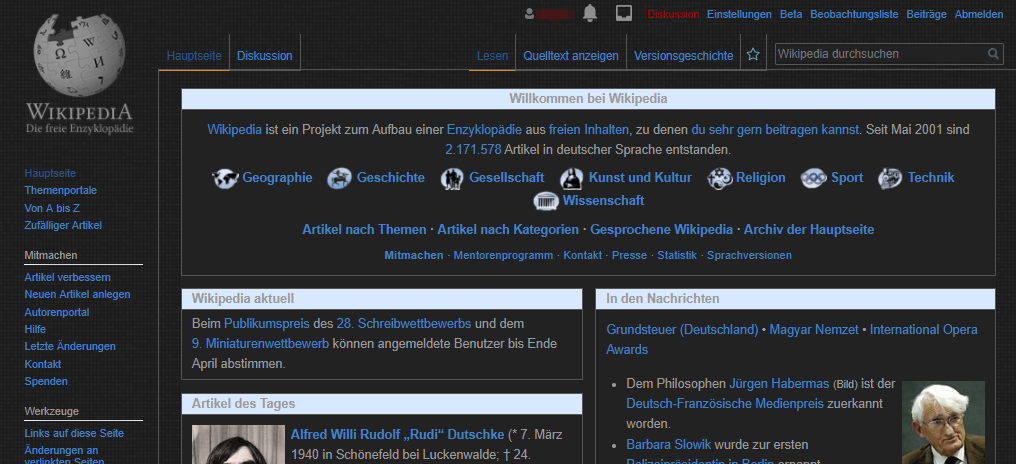Image resolution: width=1016 pixels, height=464 pixels.
Task: Open Publikumspreis link
Action: 267,323
